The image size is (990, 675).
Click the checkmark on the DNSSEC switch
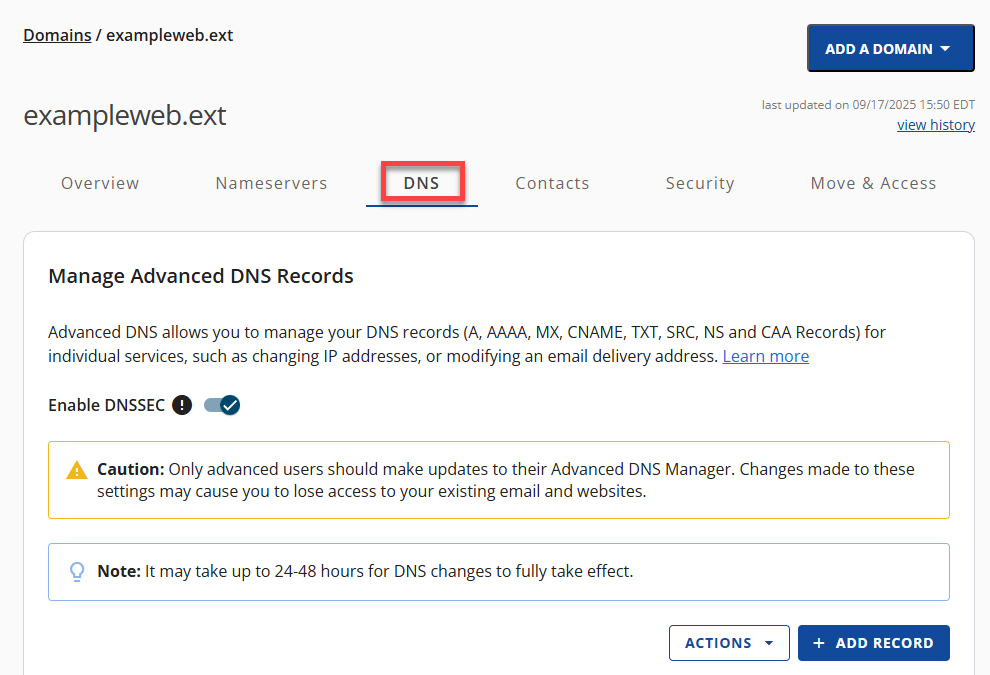229,405
